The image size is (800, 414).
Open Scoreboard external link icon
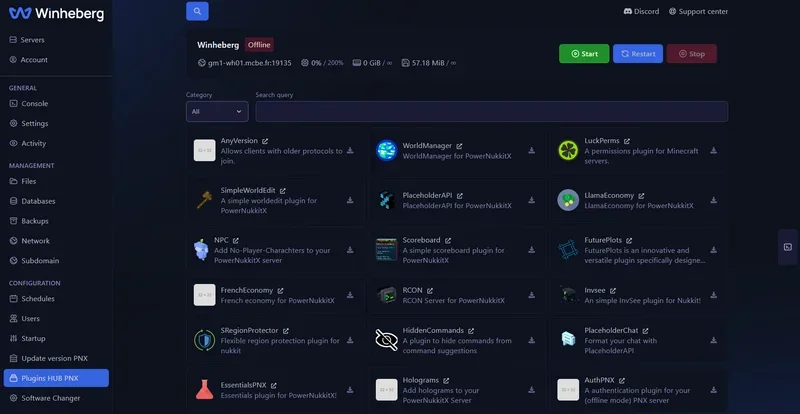(x=447, y=240)
